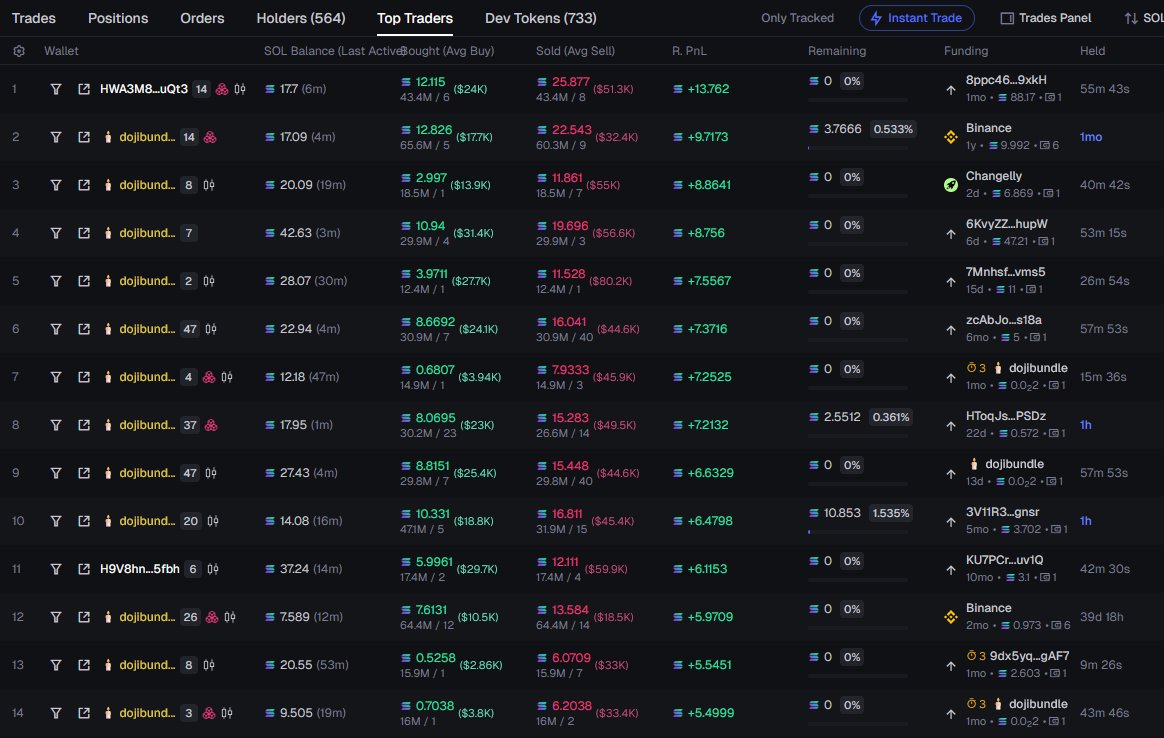Open HWA3M8...uQt3 wallet in explorer
The image size is (1164, 738).
[84, 89]
